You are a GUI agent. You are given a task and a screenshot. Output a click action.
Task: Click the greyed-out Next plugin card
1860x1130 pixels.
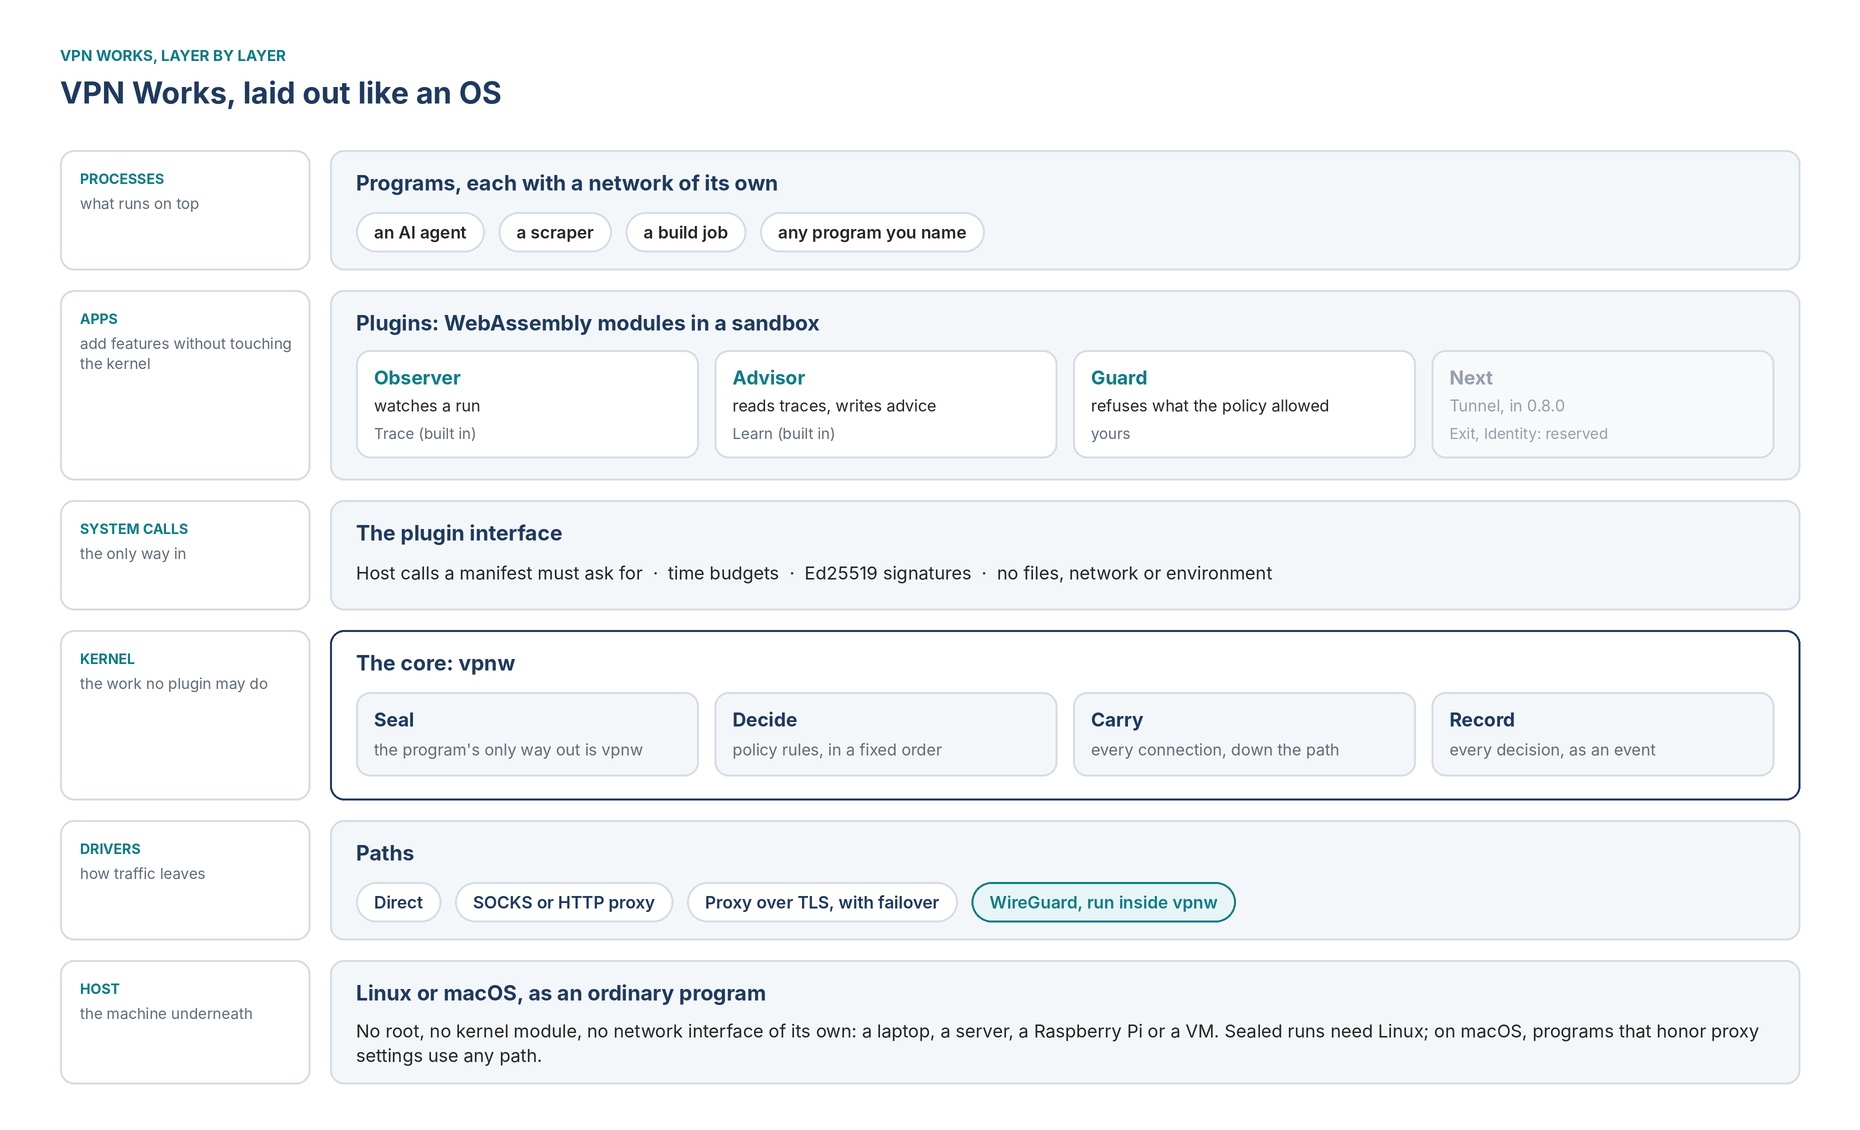click(1603, 404)
